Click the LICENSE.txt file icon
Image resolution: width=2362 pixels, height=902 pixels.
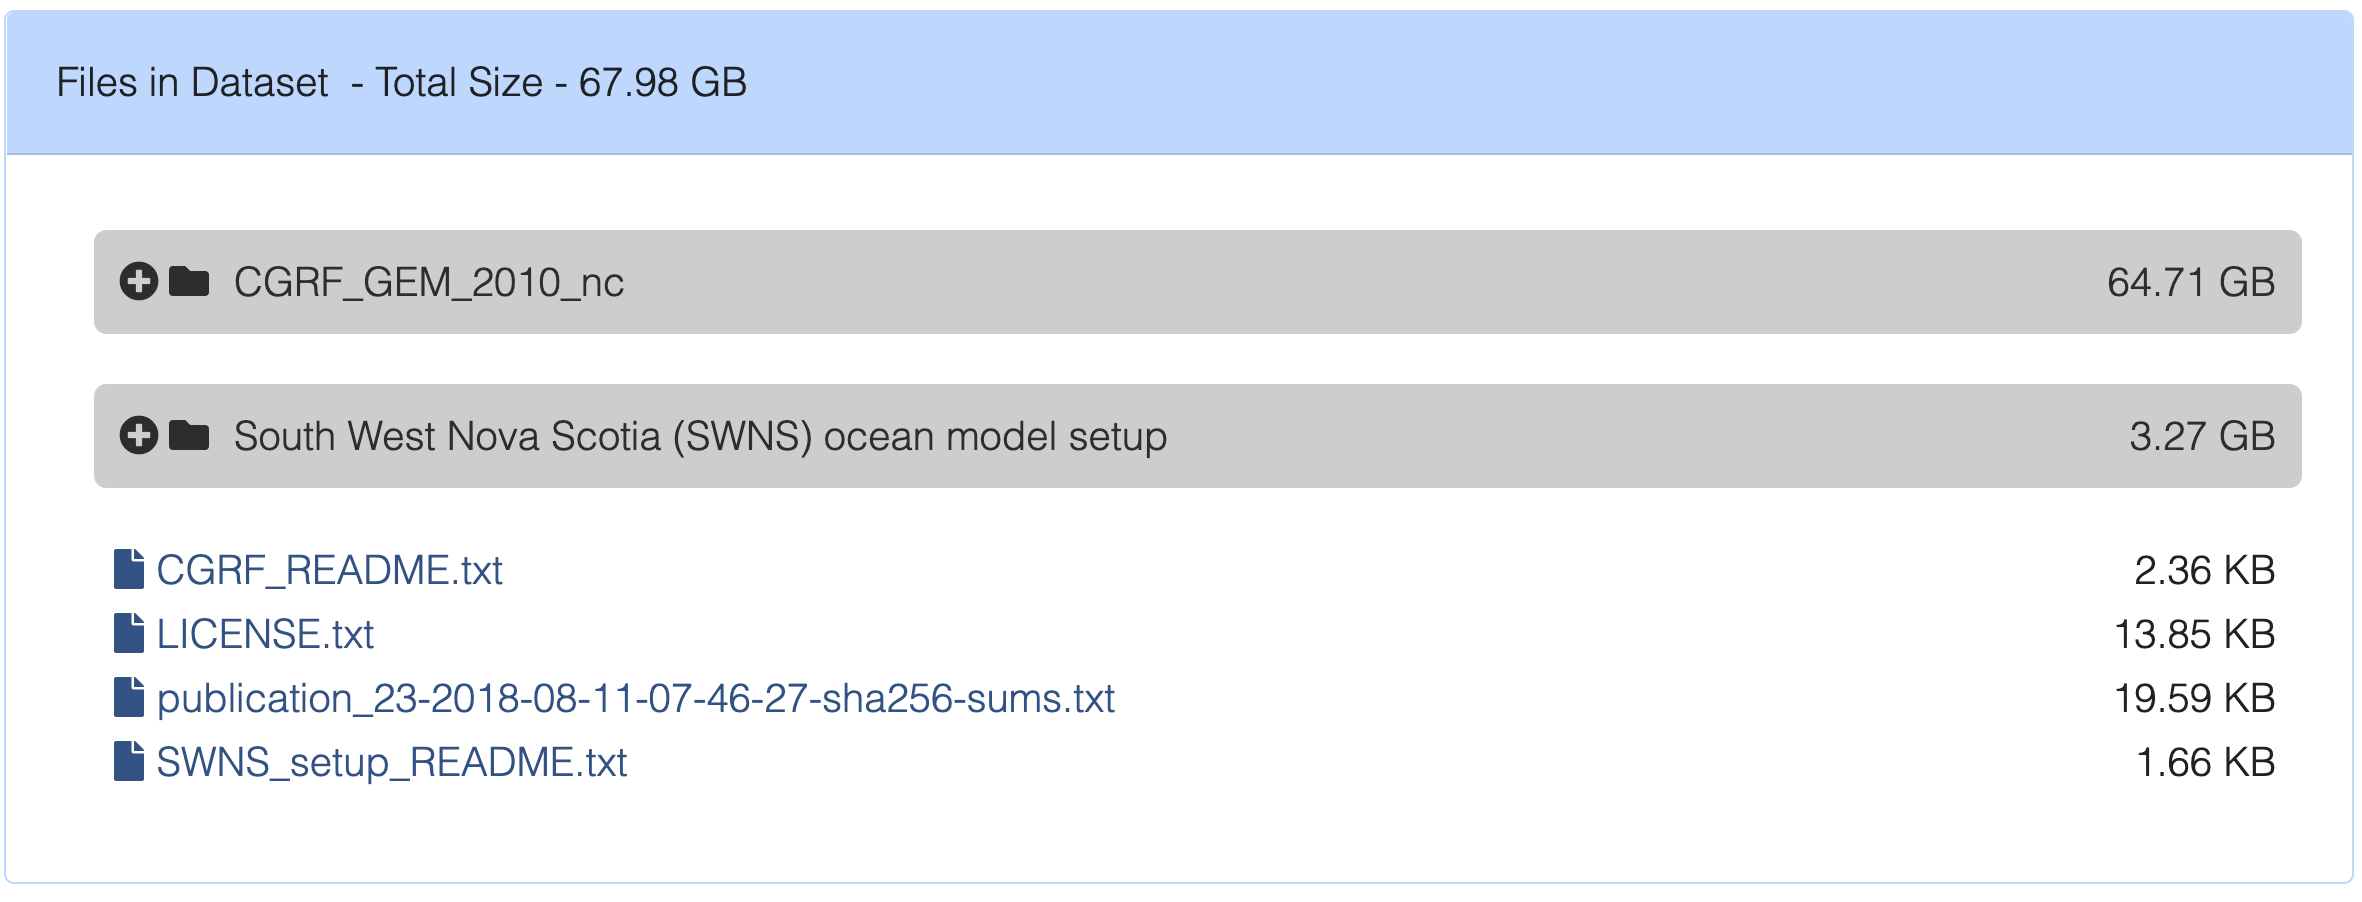click(x=129, y=633)
